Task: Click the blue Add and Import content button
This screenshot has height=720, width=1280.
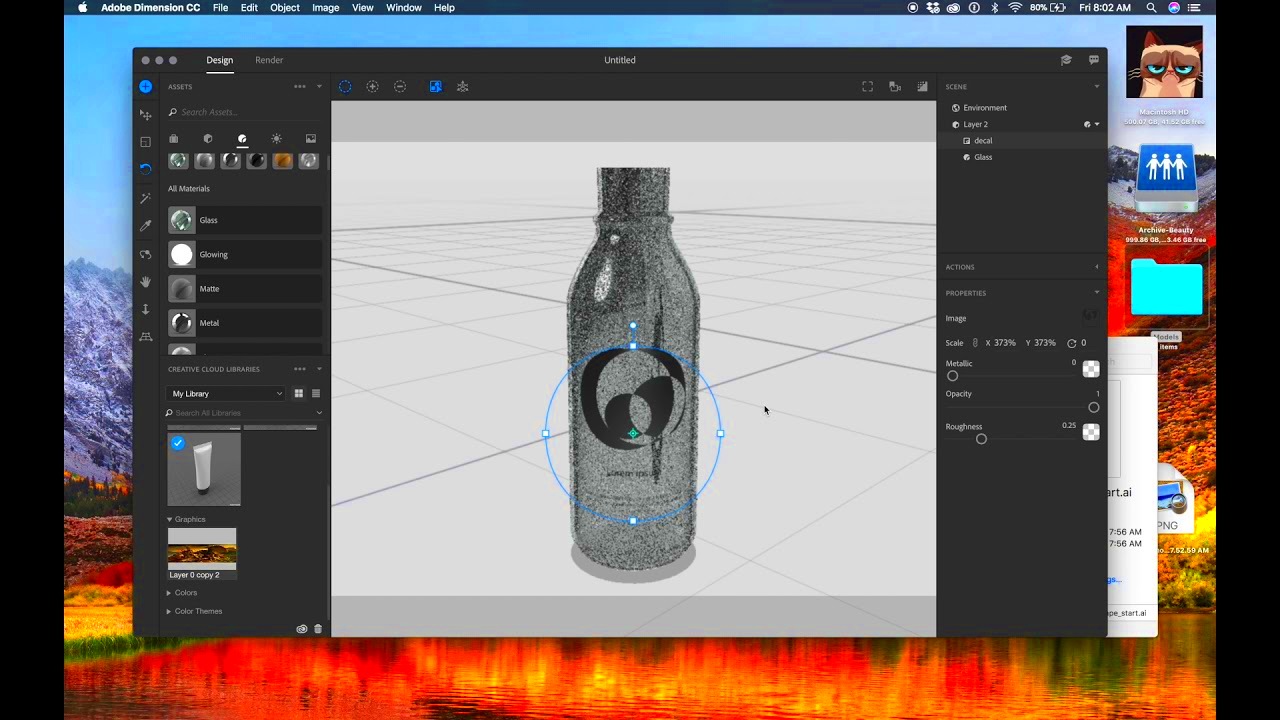Action: click(x=145, y=87)
